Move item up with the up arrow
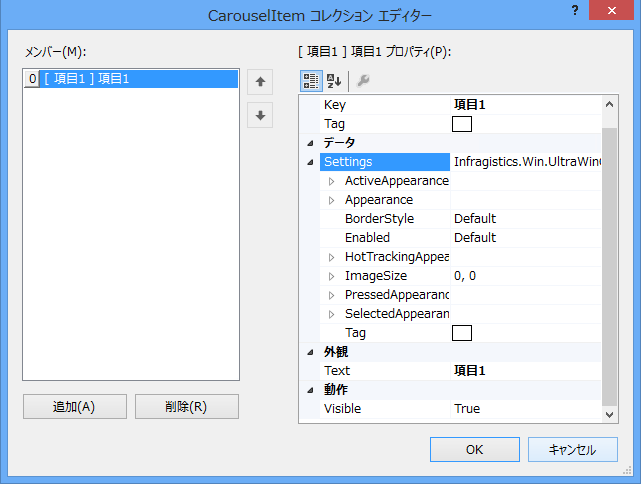 coord(260,81)
